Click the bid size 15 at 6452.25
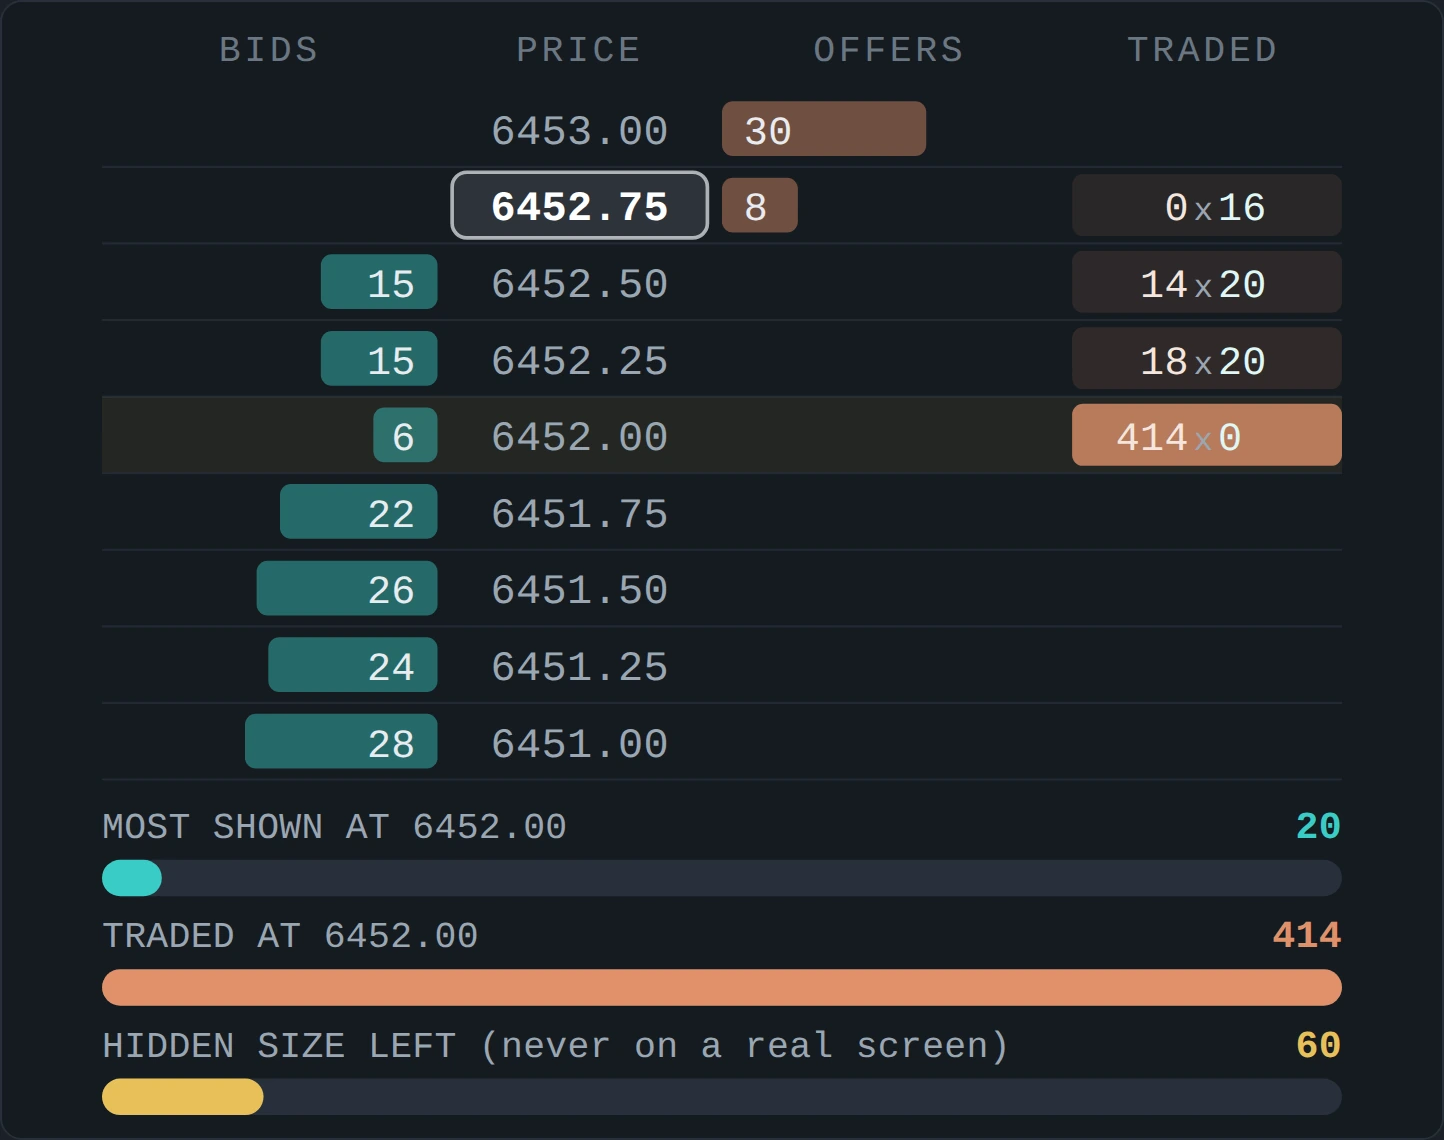The image size is (1444, 1140). coord(379,359)
